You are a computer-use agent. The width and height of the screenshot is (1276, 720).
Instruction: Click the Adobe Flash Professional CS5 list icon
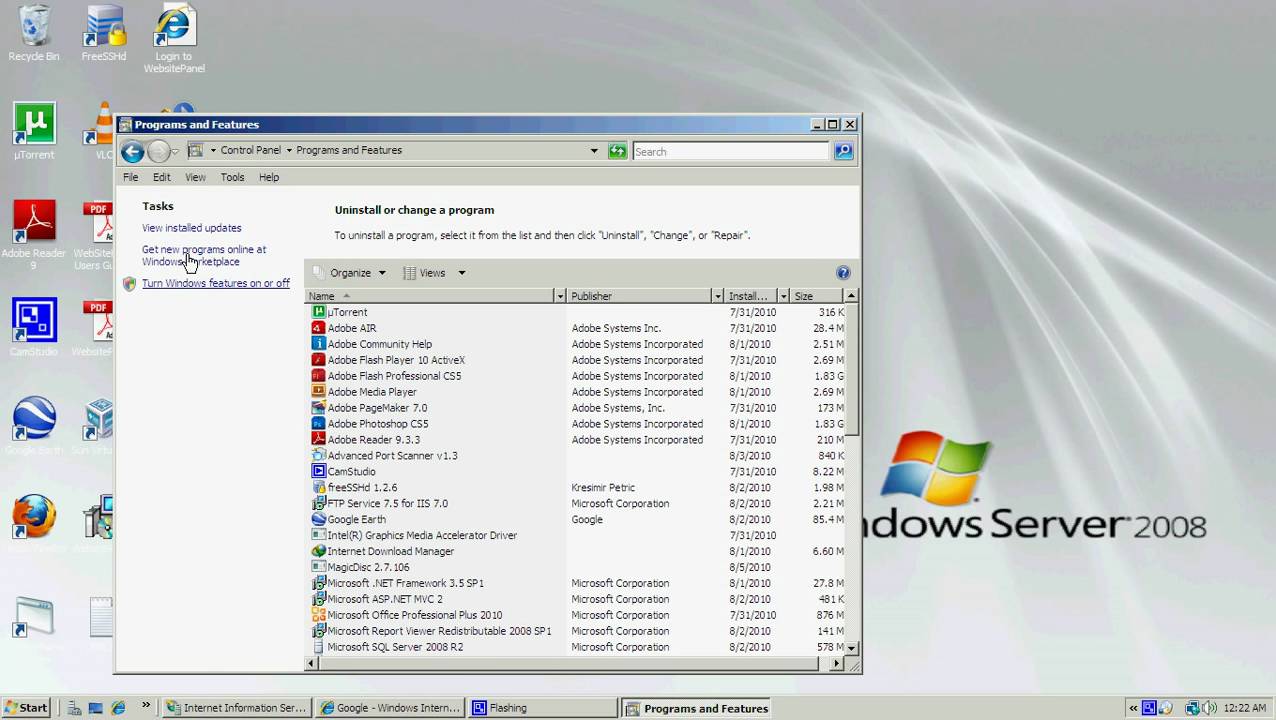pyautogui.click(x=319, y=376)
